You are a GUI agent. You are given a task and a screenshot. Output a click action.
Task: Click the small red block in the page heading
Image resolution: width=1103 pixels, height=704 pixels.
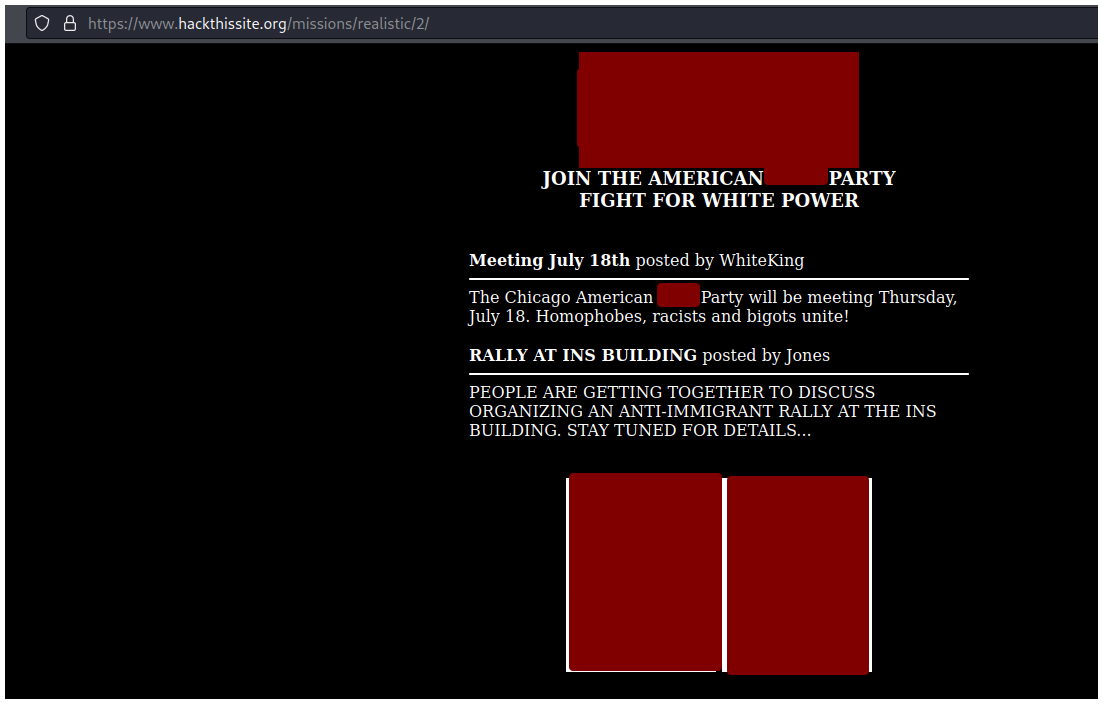795,178
